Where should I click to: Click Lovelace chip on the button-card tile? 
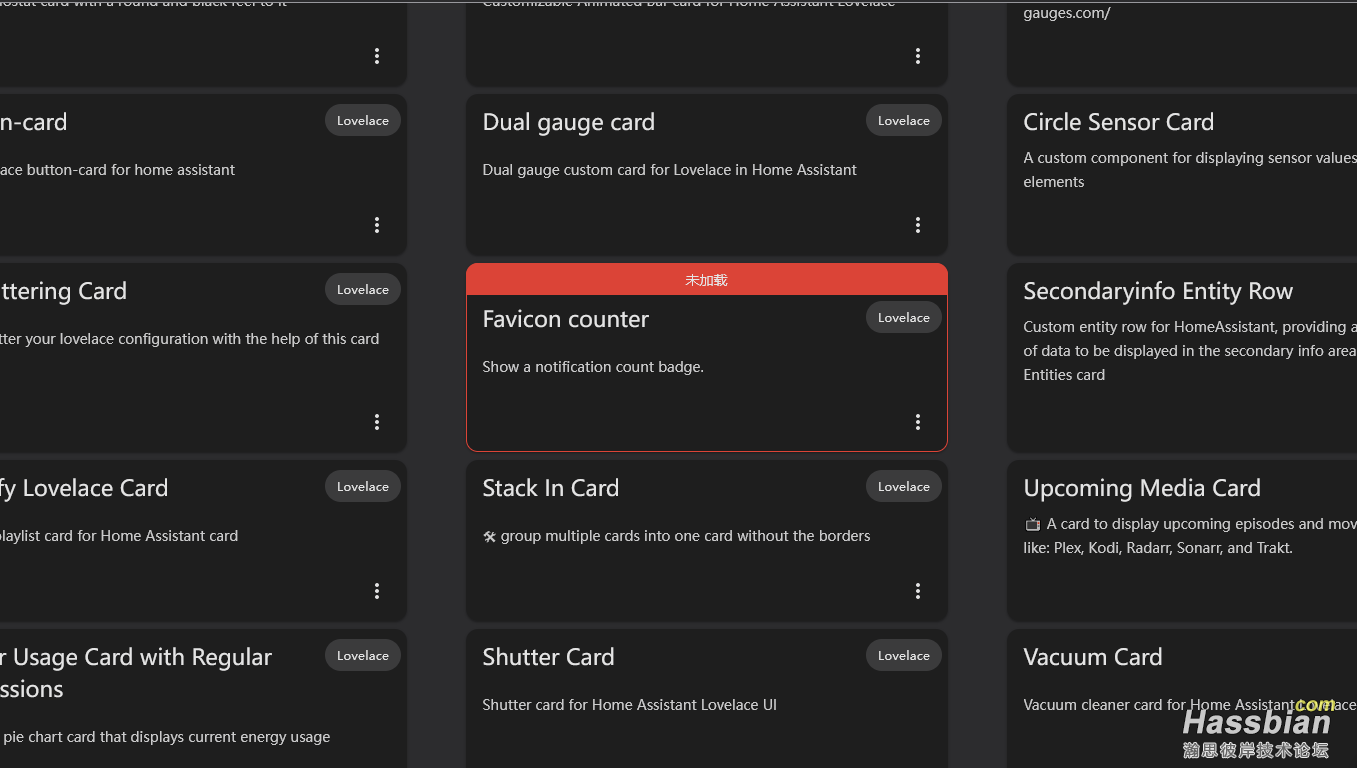(363, 120)
